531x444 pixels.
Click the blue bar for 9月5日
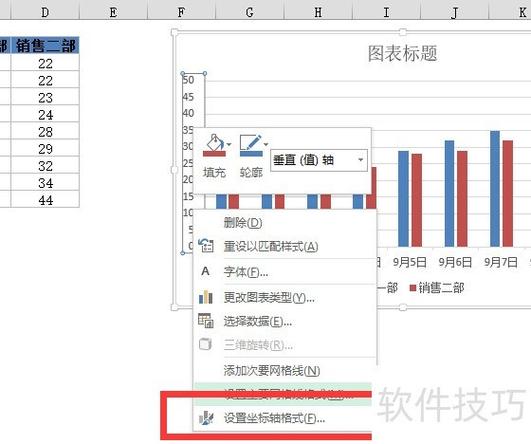coord(403,199)
